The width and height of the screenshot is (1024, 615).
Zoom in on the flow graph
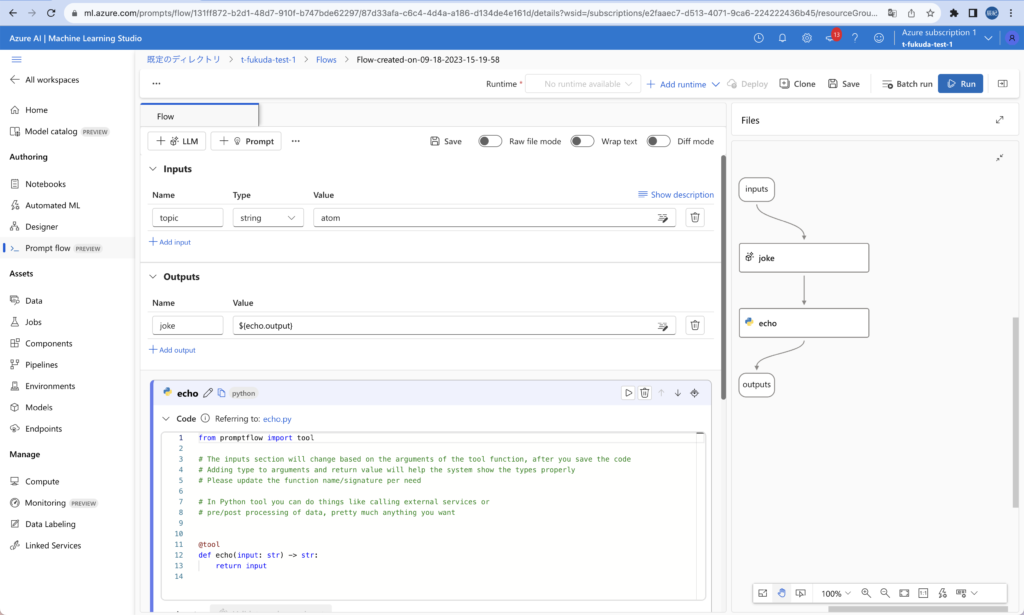coord(866,593)
